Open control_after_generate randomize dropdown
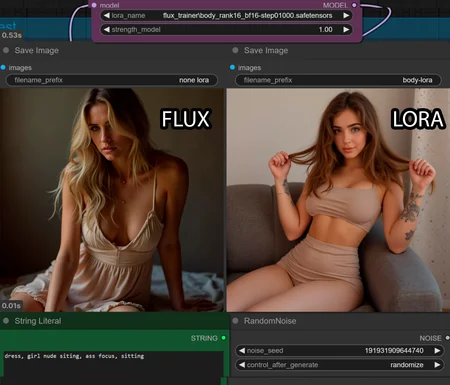The image size is (450, 385). (x=340, y=365)
